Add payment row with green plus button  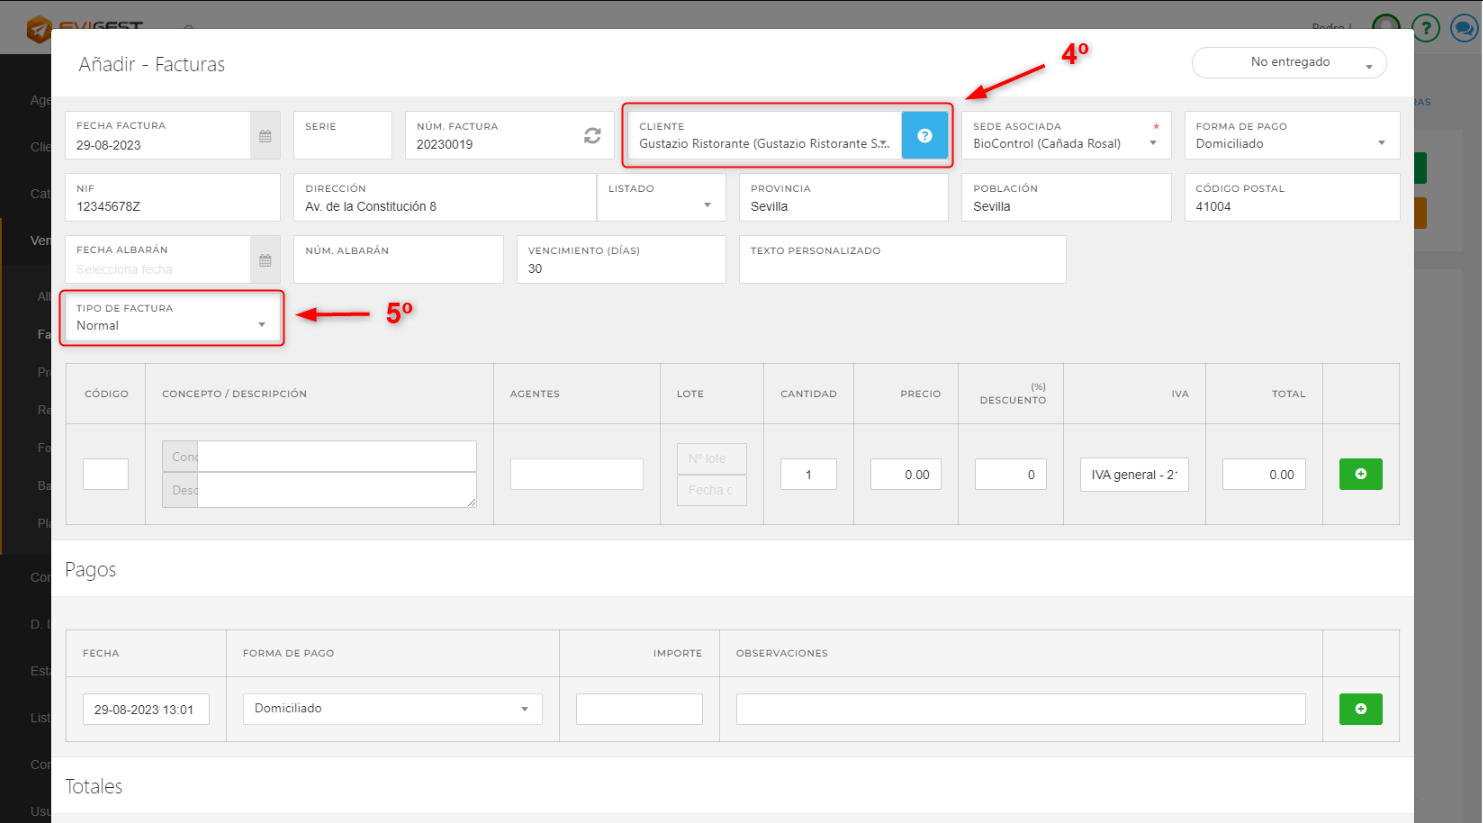tap(1360, 709)
